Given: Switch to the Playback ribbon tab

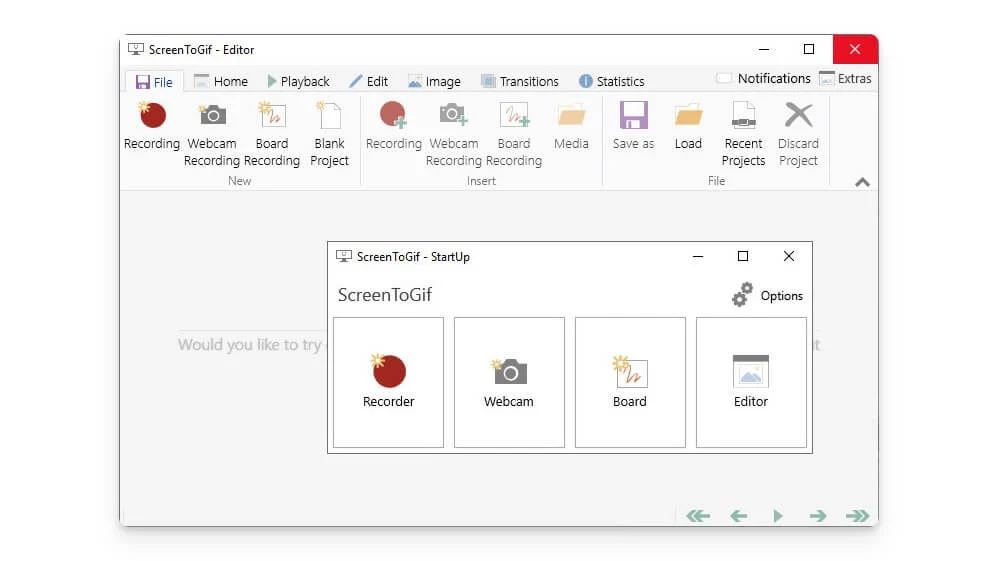Looking at the screenshot, I should [x=299, y=82].
